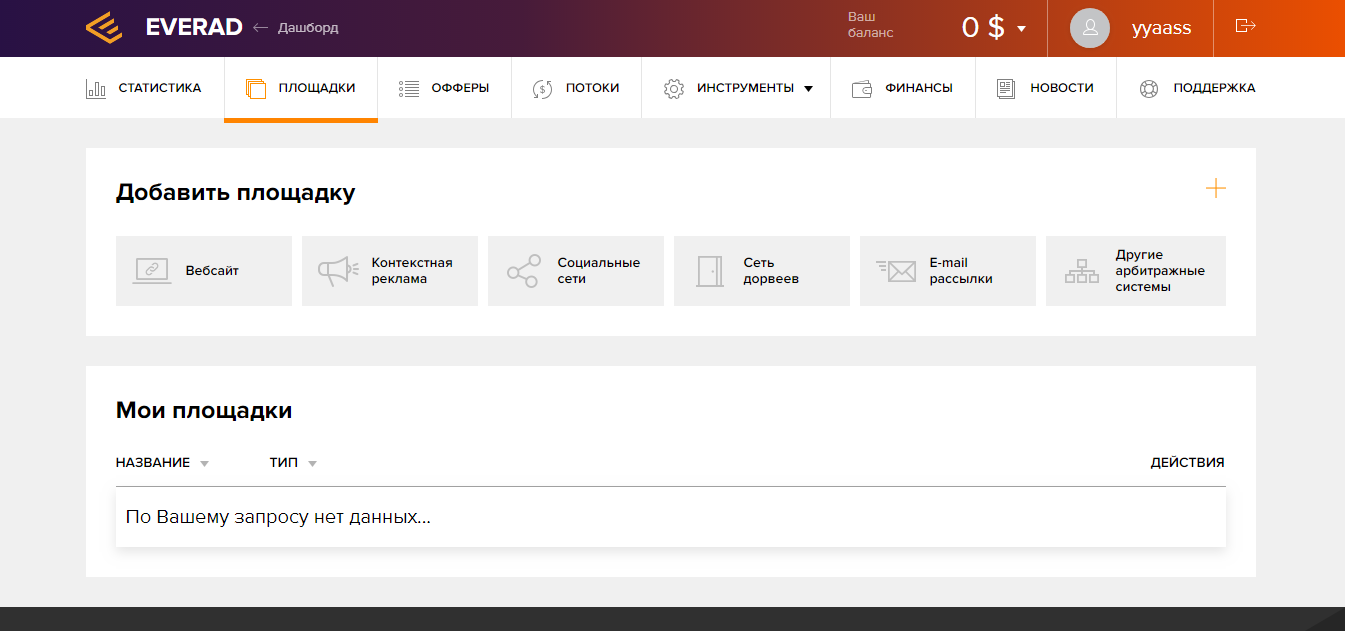
Task: Click the Статистика bar chart icon
Action: (96, 88)
